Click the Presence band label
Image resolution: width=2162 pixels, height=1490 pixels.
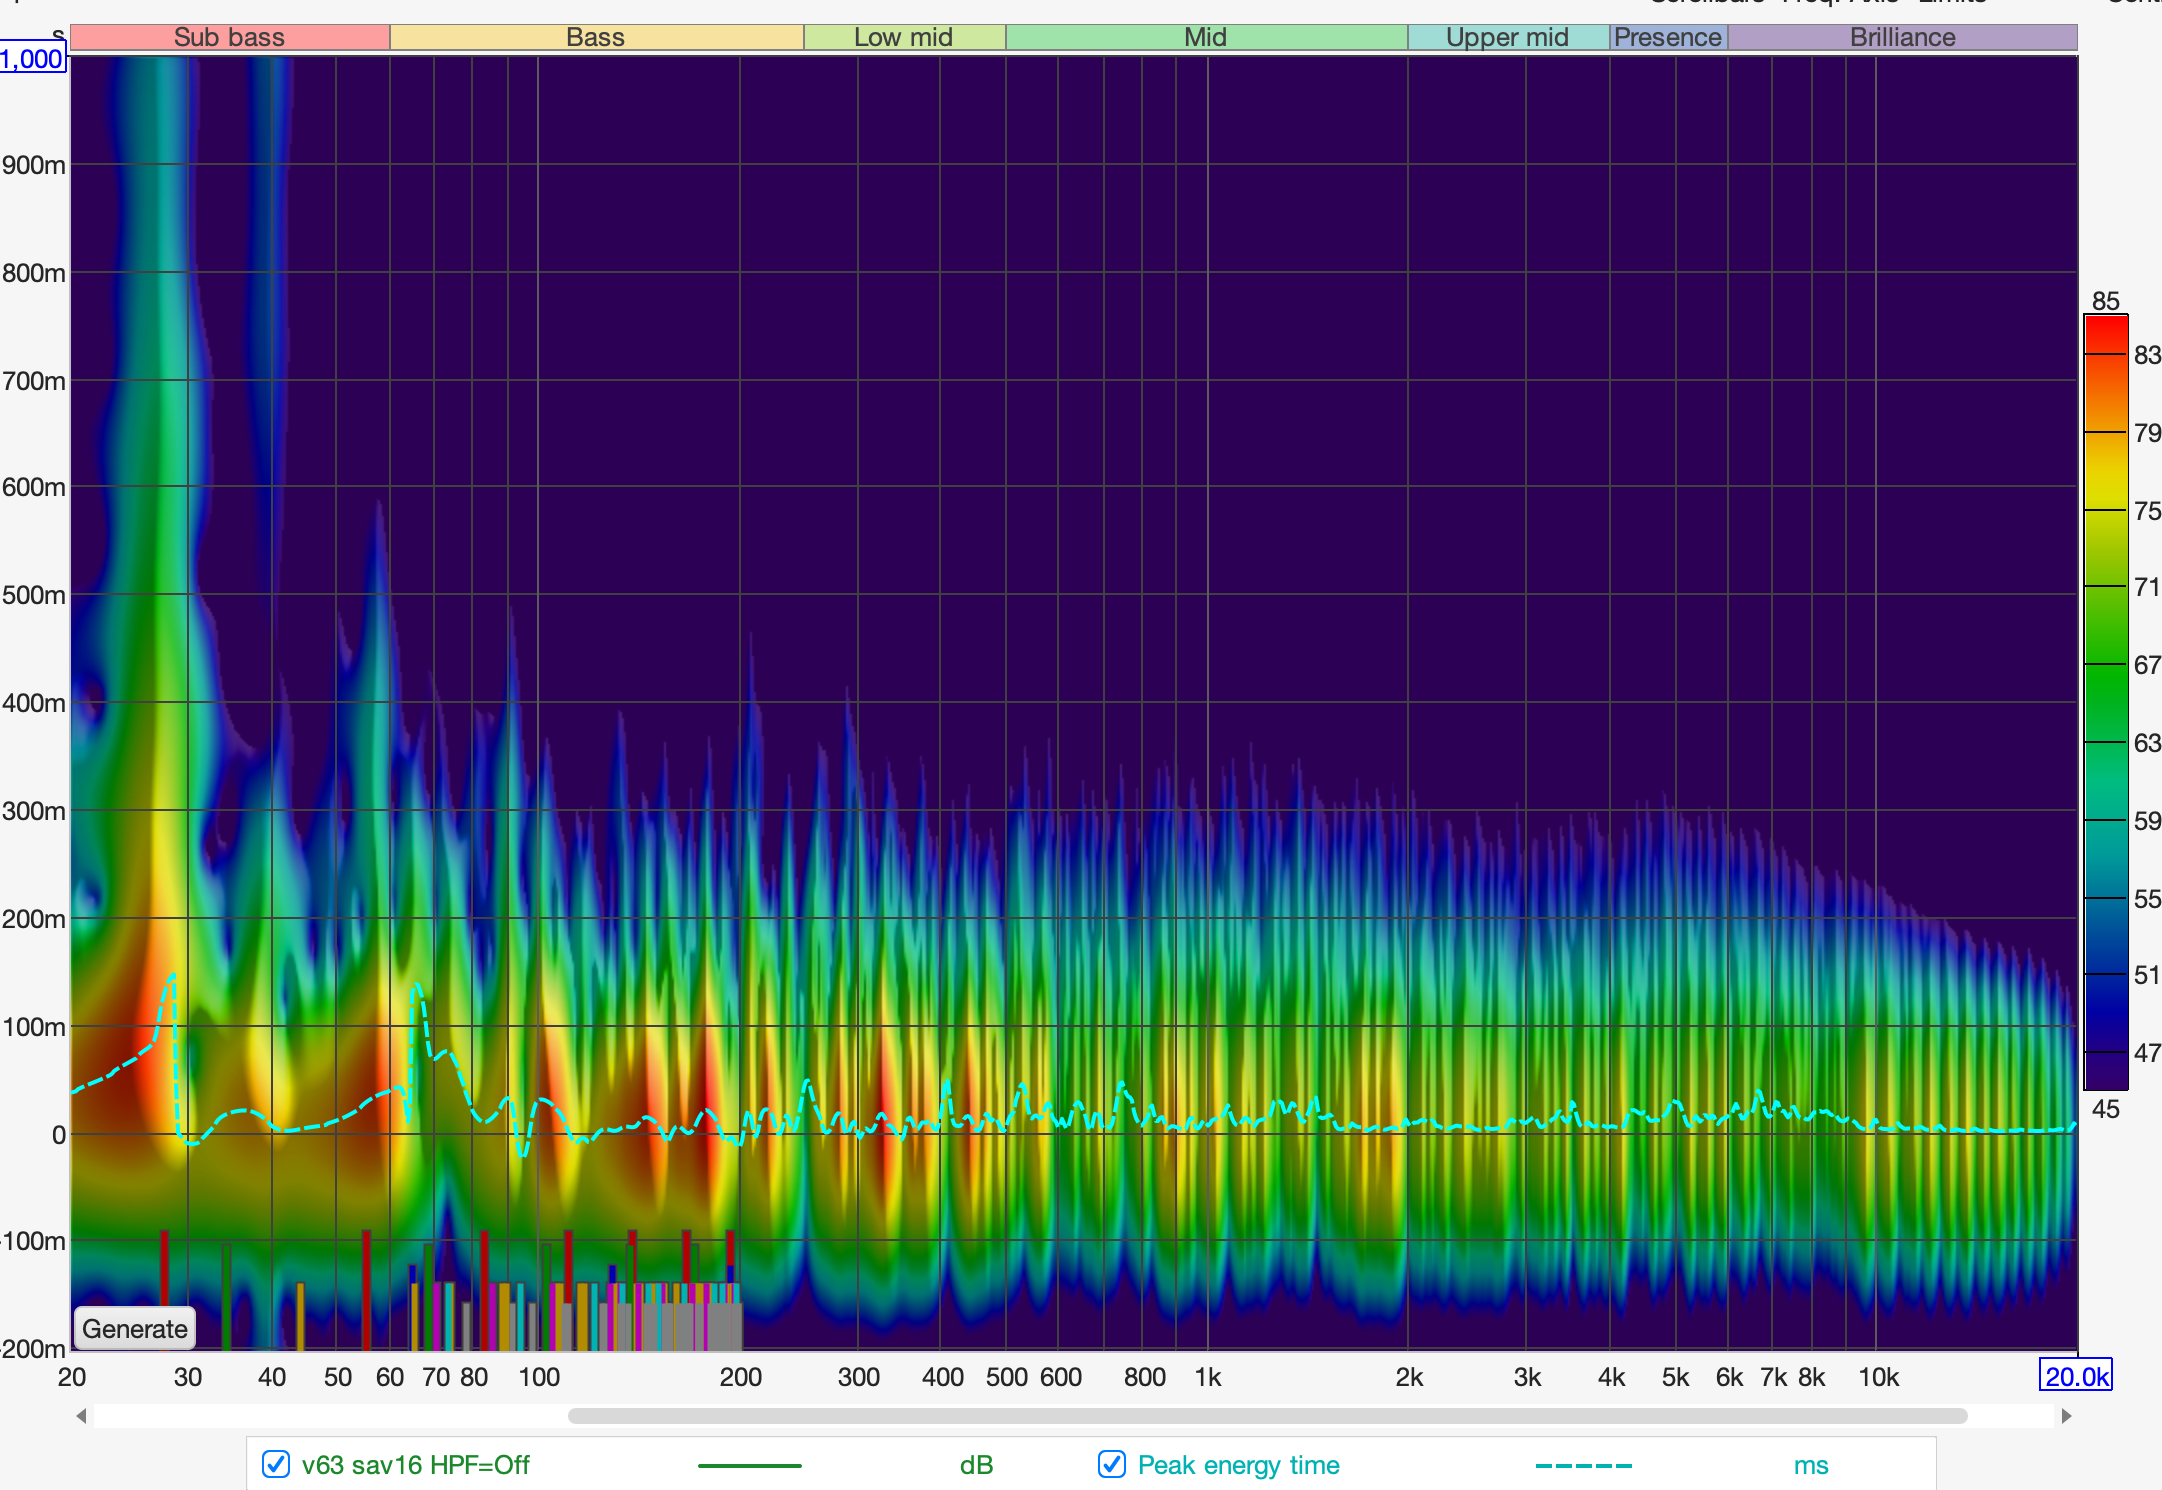click(1667, 37)
